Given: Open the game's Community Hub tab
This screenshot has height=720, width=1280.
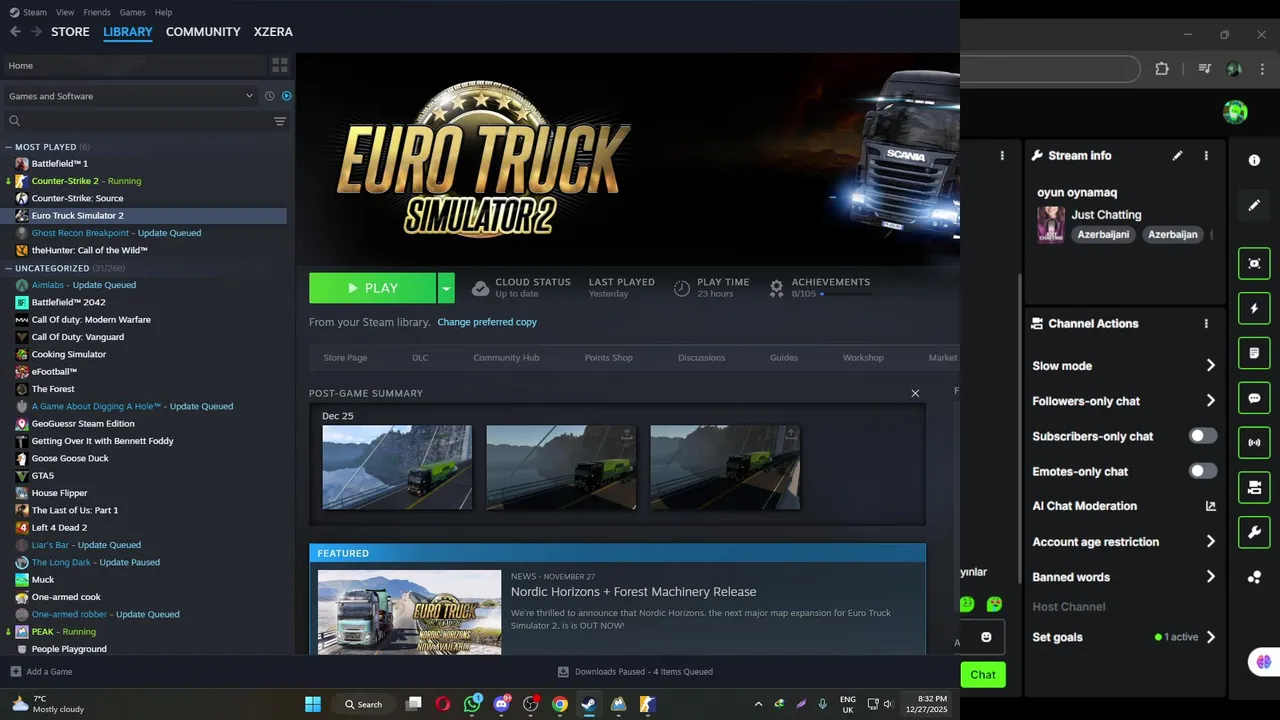Looking at the screenshot, I should coord(506,358).
